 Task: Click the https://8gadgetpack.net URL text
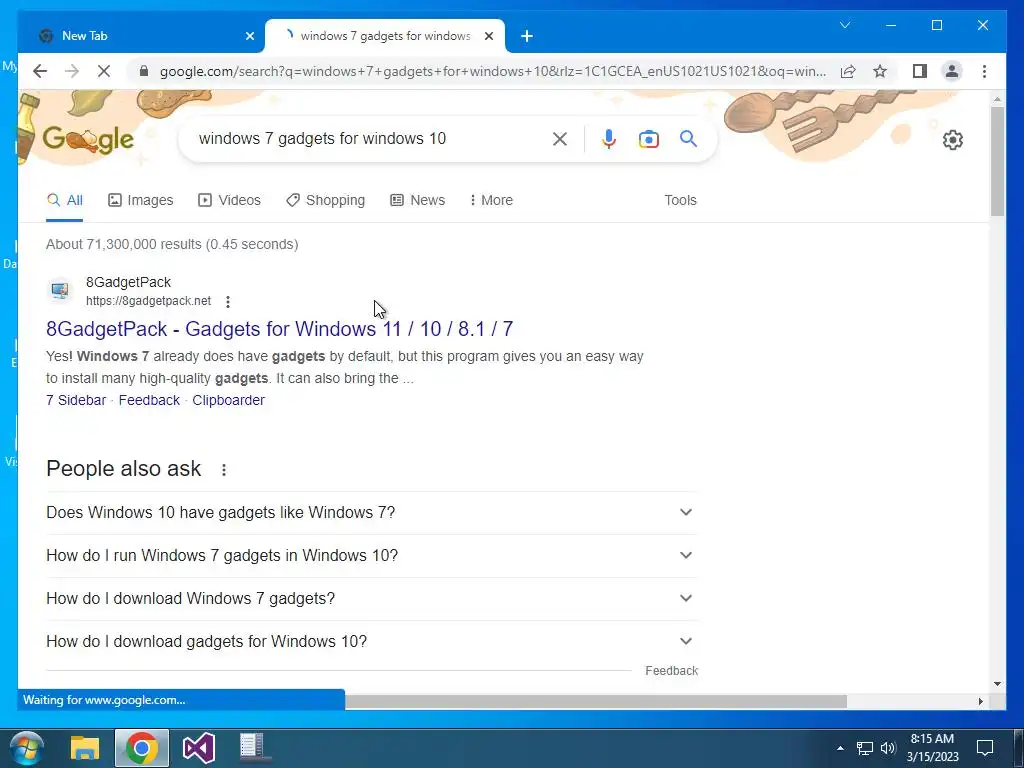148,301
